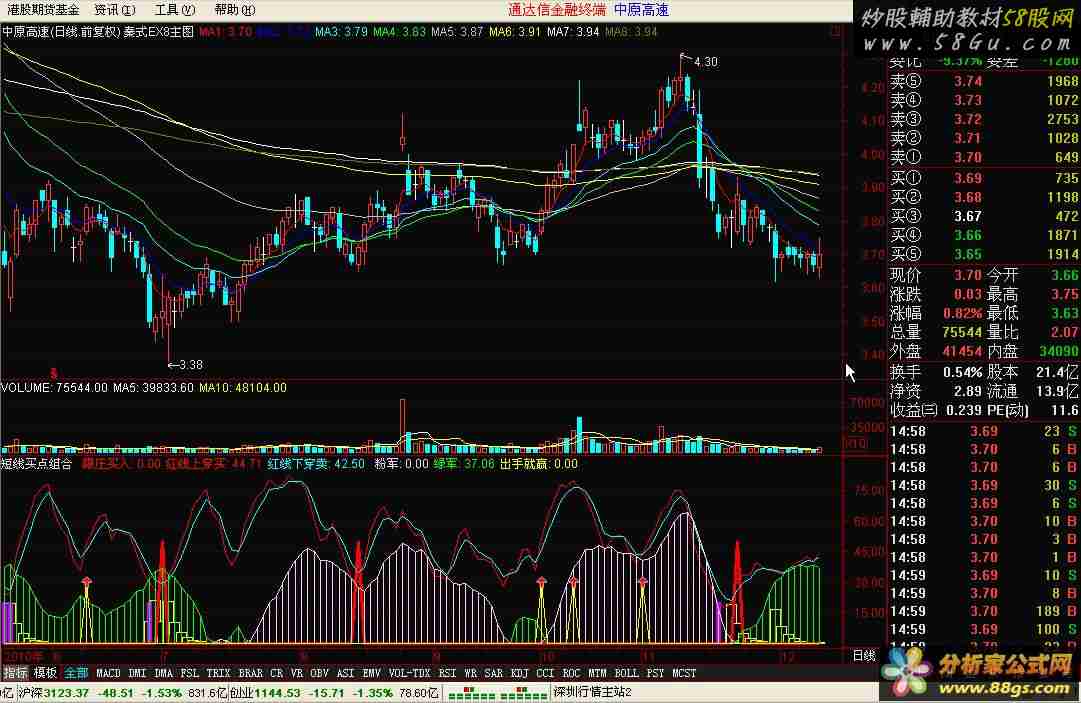The image size is (1081, 703).
Task: Select the BRAR indicator
Action: point(250,673)
